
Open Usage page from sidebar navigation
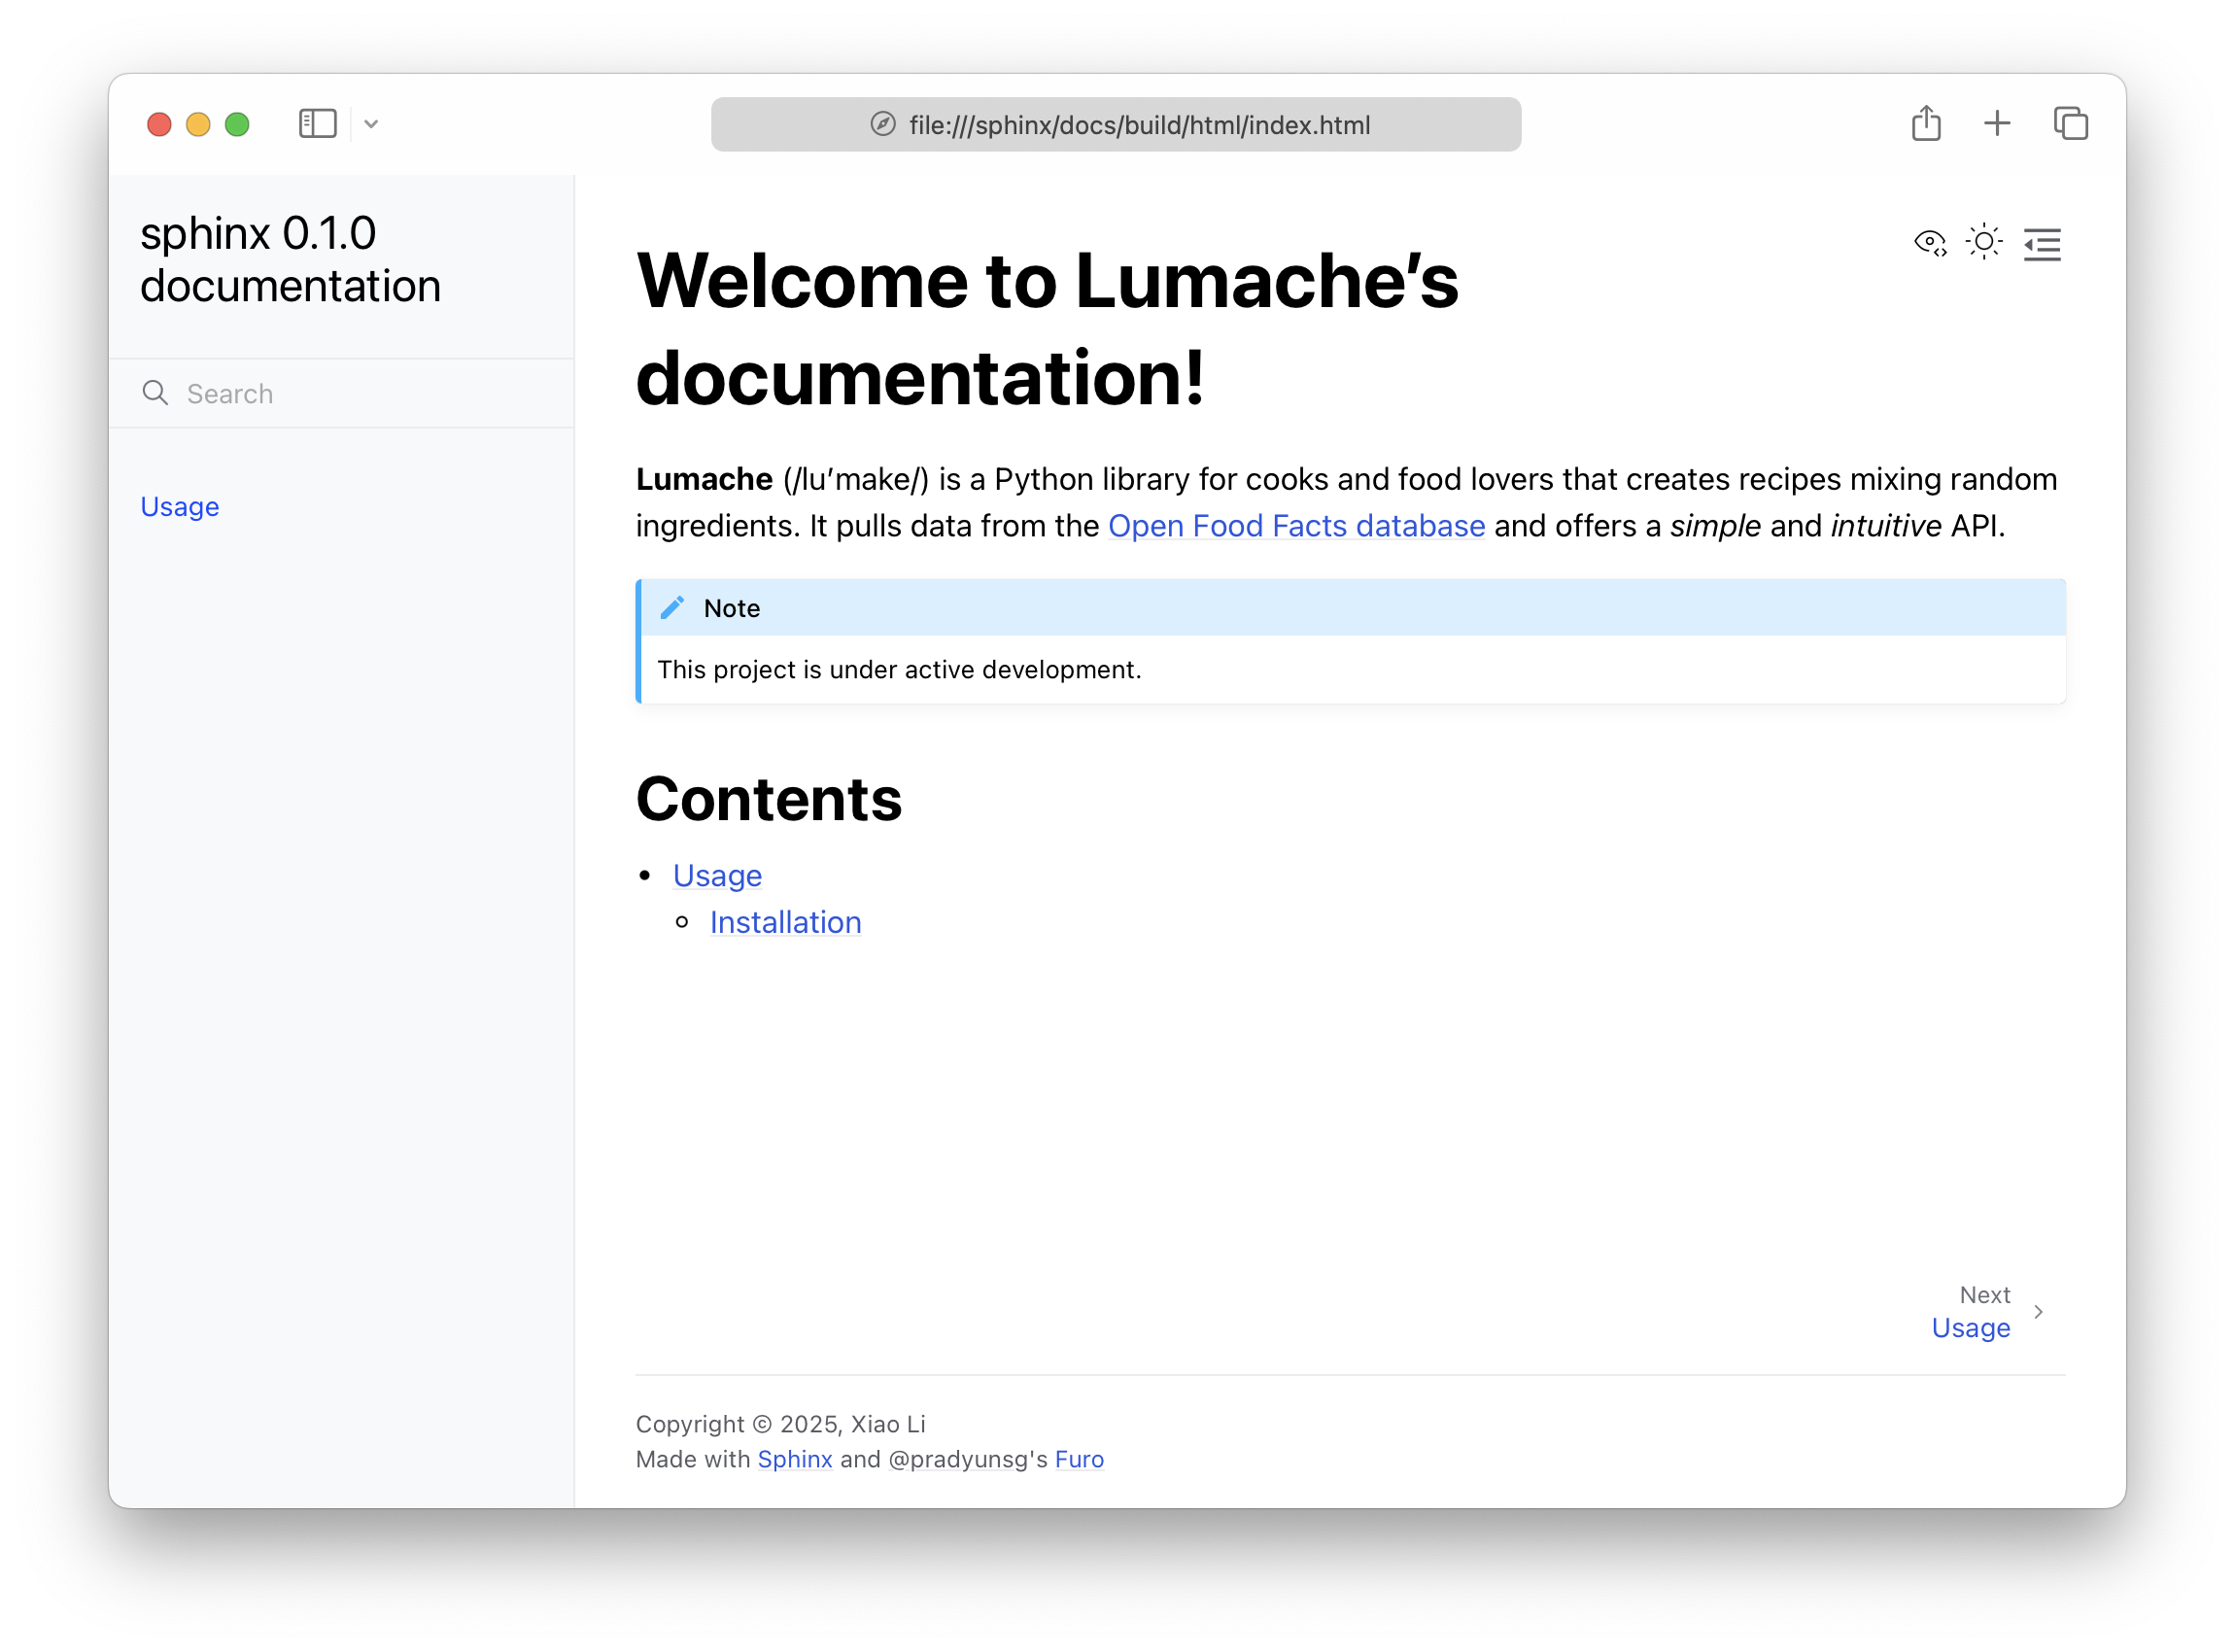(x=180, y=507)
